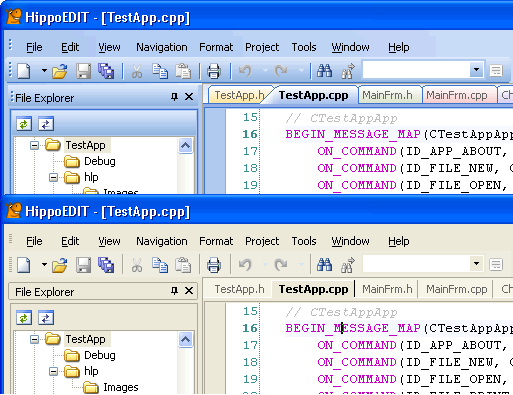Image resolution: width=513 pixels, height=395 pixels.
Task: Click Redo arrow in top window toolbar
Action: (281, 71)
